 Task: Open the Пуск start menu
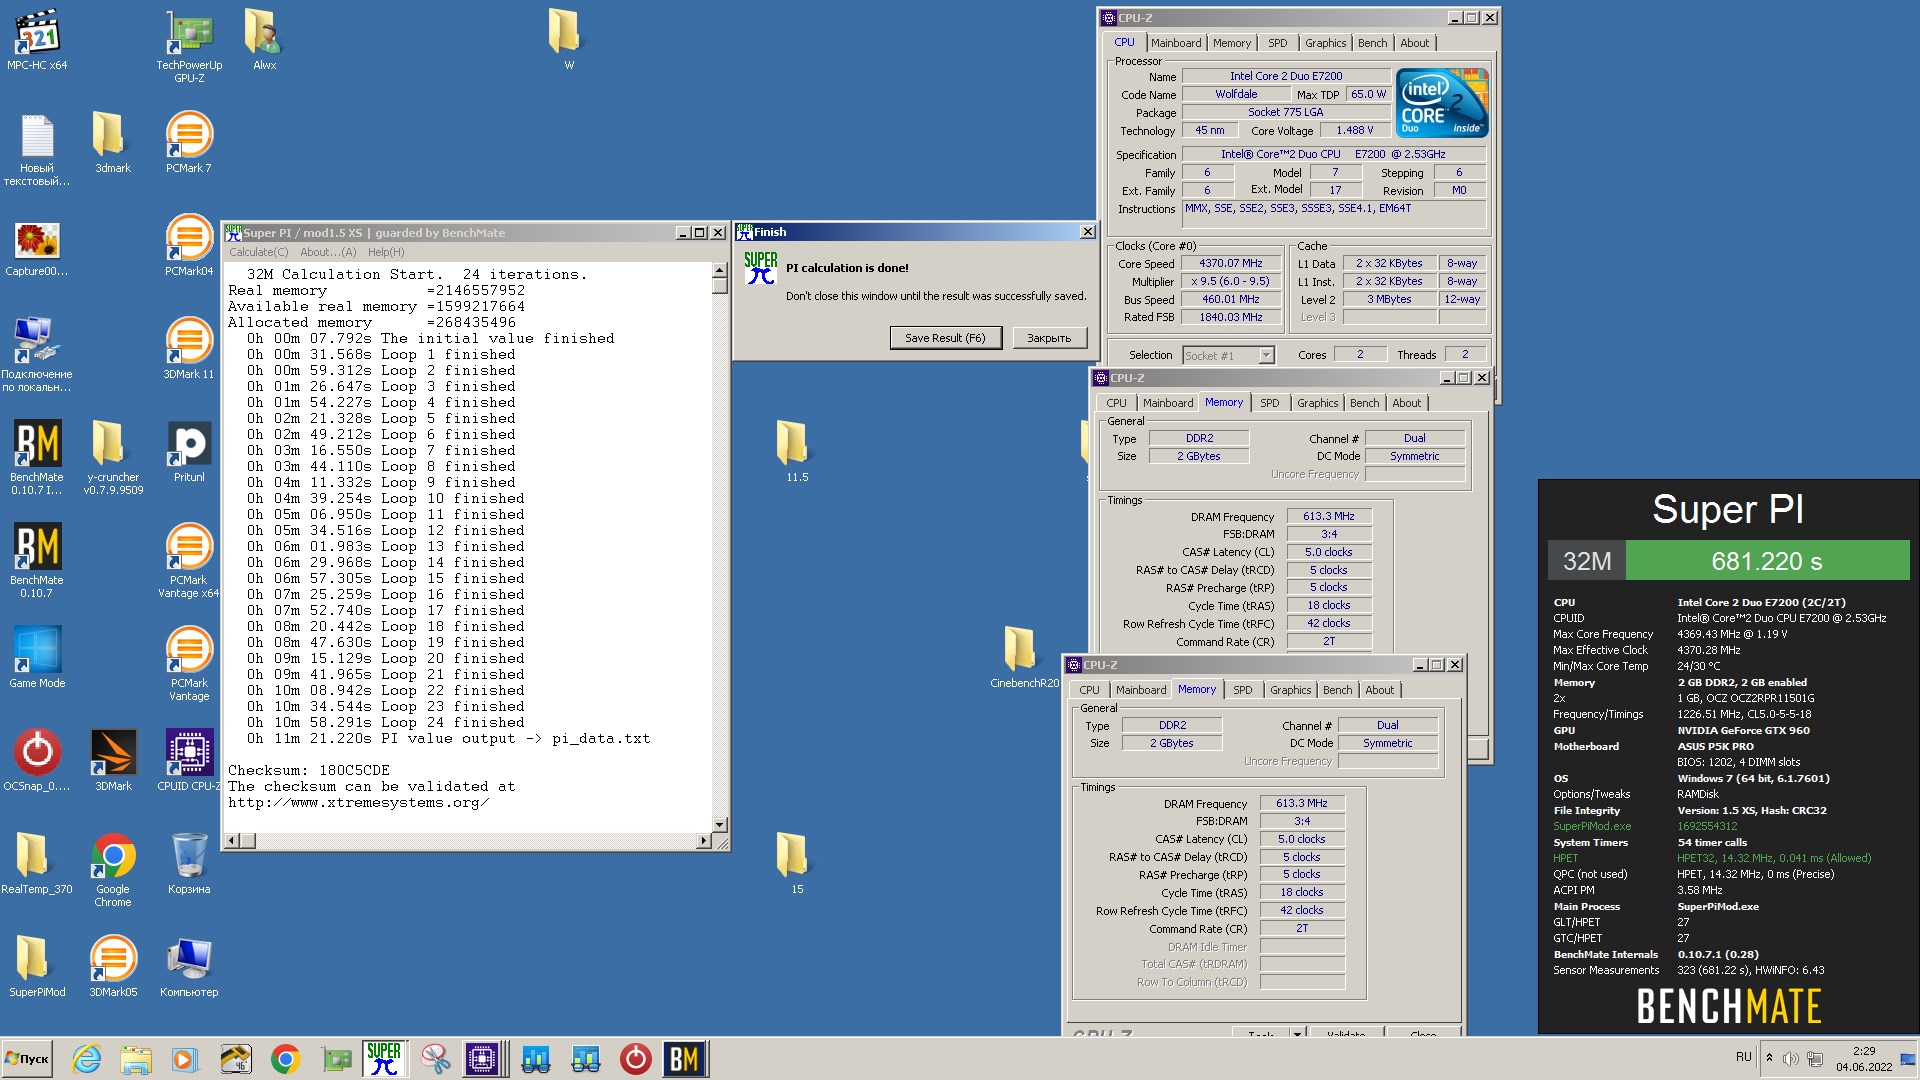[28, 1059]
